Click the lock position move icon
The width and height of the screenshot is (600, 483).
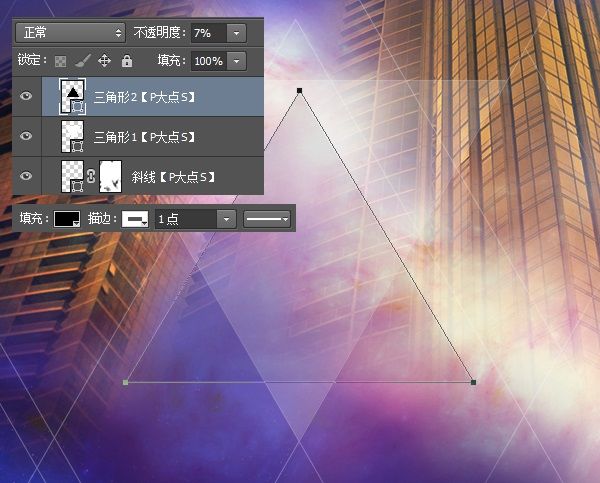click(104, 60)
